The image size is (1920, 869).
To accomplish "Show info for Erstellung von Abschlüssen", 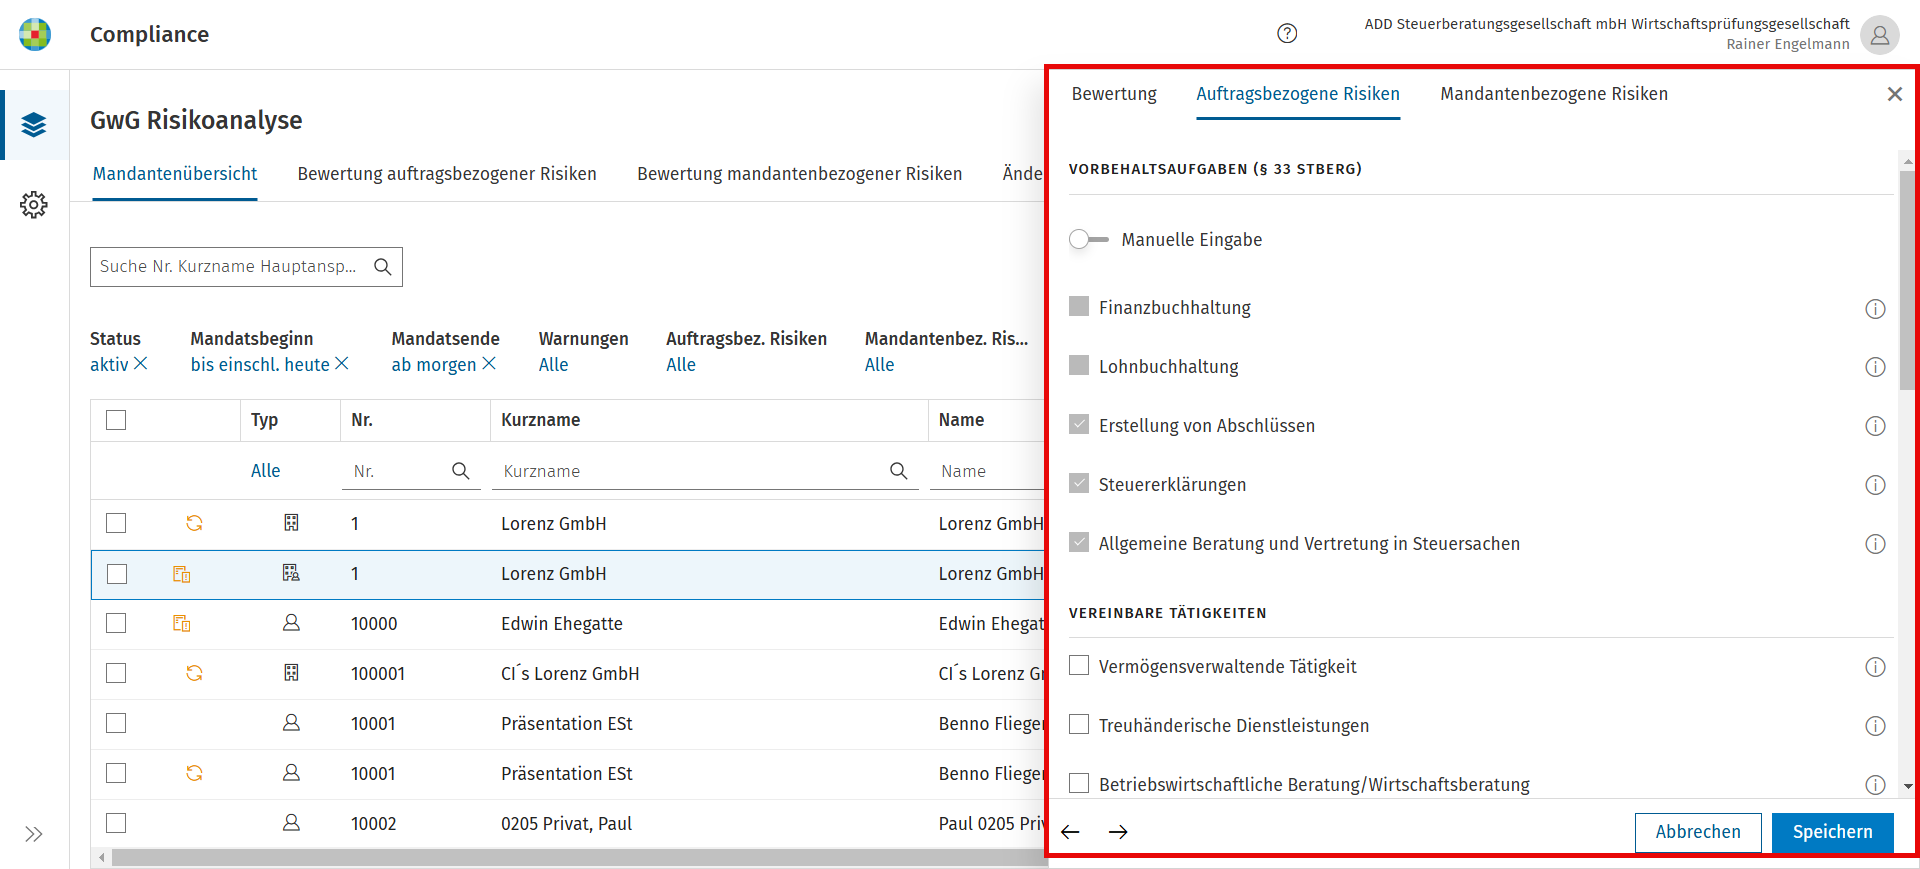I will click(1875, 426).
